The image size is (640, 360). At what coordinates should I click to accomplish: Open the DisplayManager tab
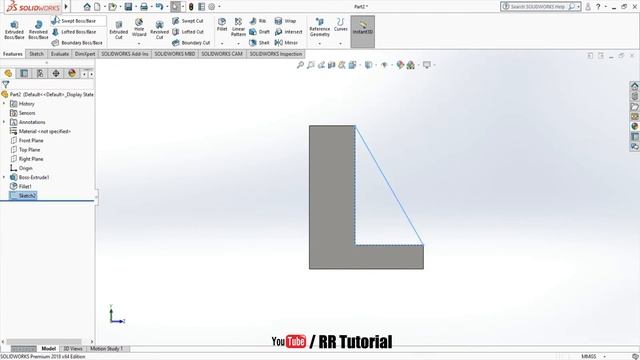click(72, 73)
